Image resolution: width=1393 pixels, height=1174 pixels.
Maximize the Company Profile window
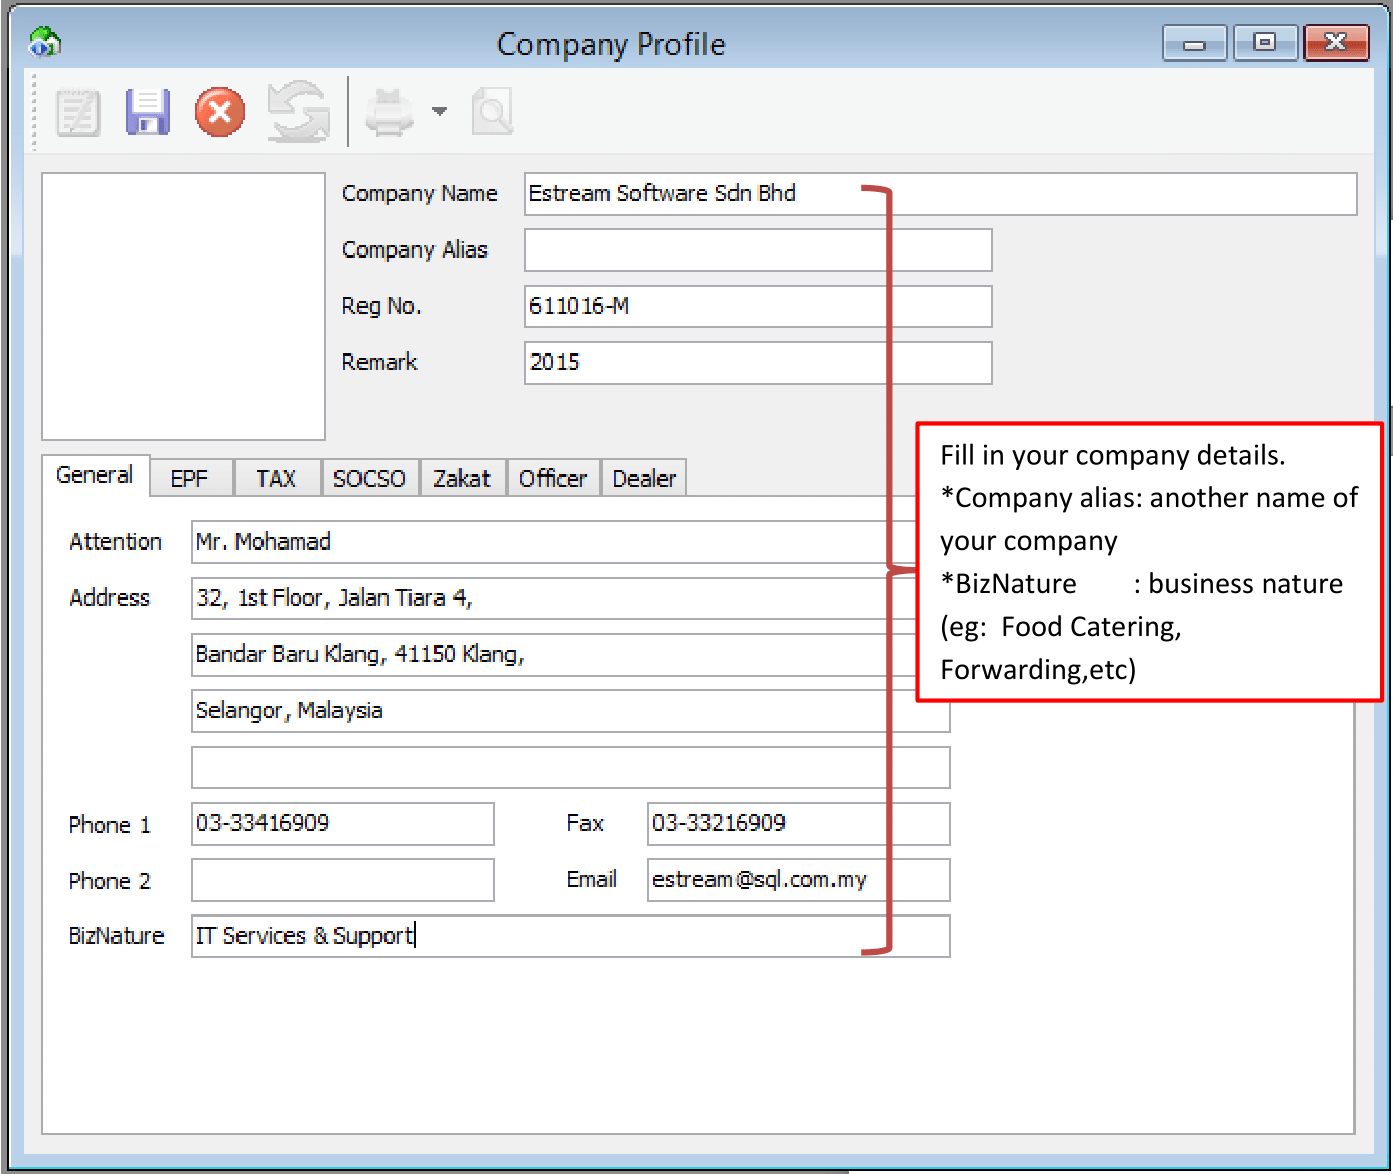(1264, 42)
